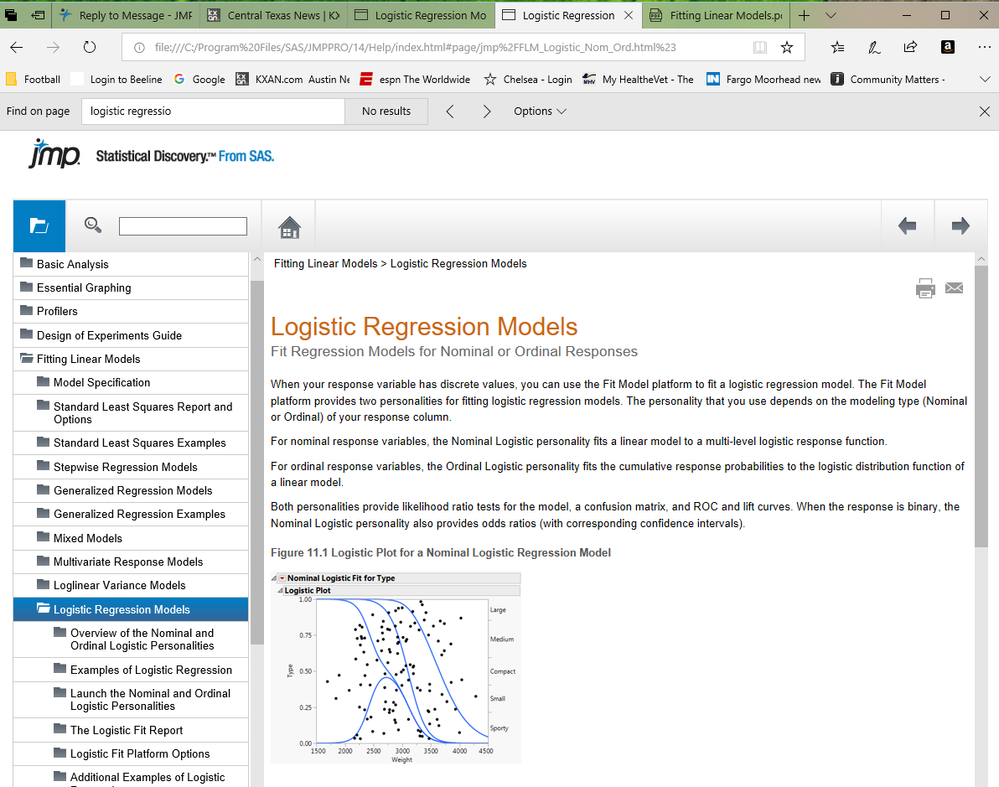Open Fargo Moorhead news bookmark

764,80
